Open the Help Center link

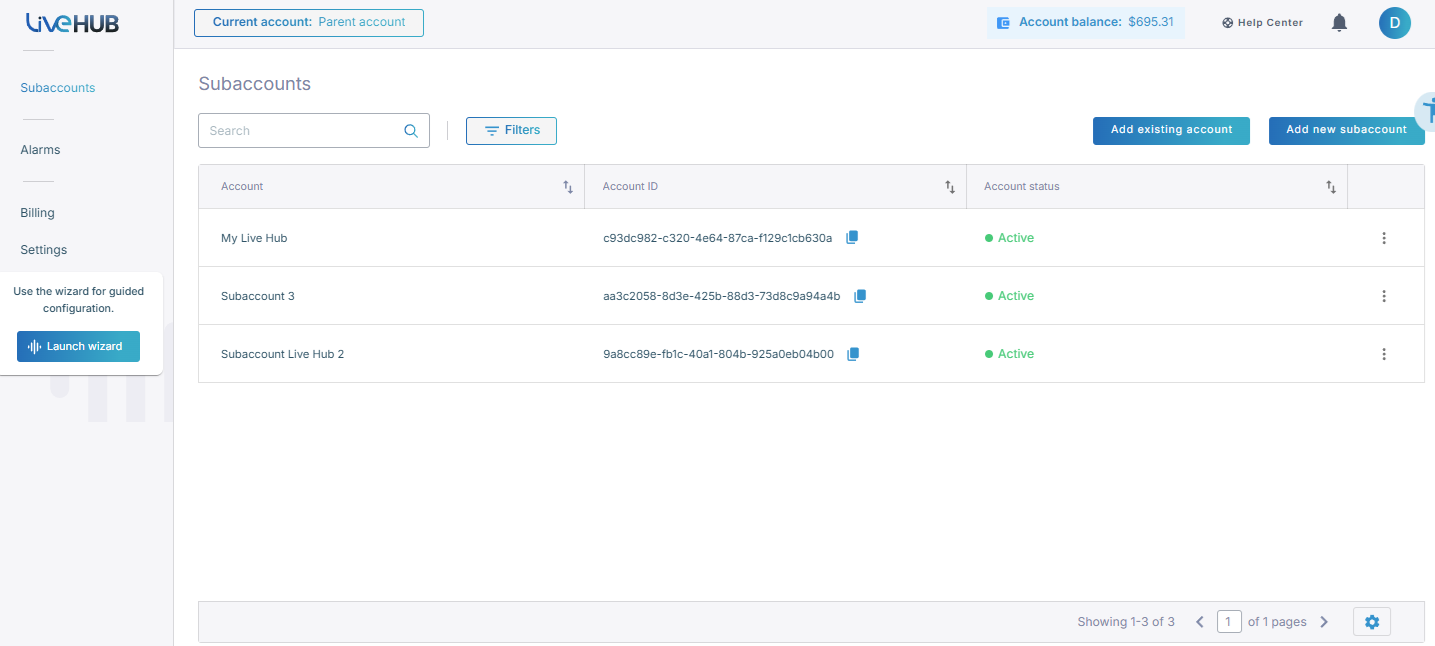pyautogui.click(x=1262, y=23)
